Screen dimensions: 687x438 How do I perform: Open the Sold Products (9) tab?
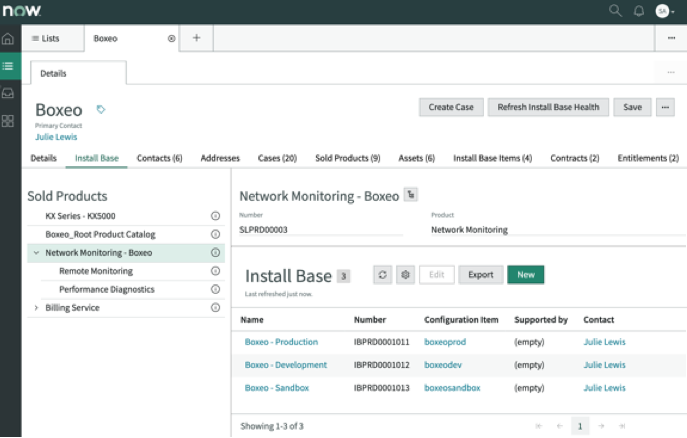pyautogui.click(x=348, y=158)
